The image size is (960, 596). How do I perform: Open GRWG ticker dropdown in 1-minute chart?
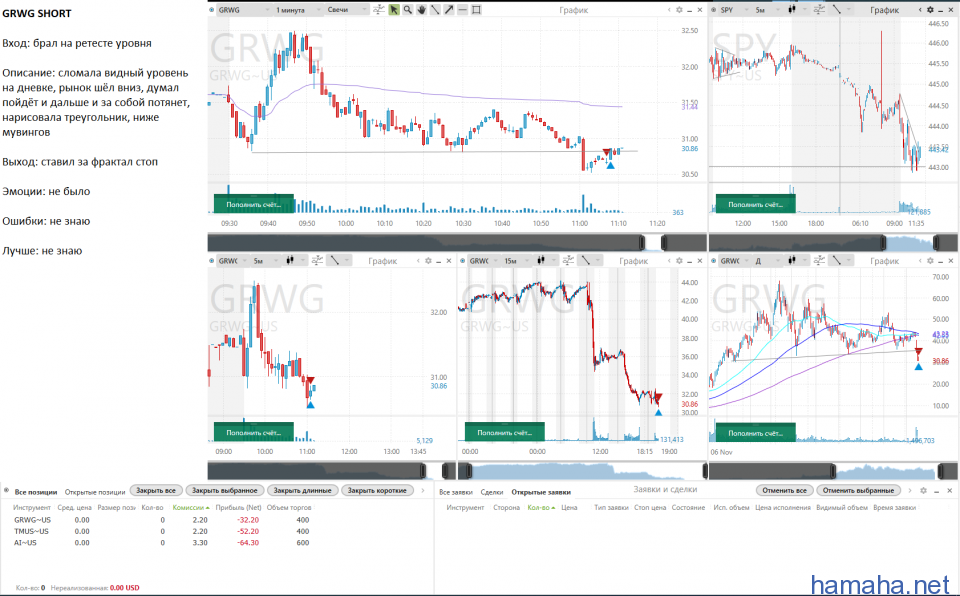pos(244,10)
